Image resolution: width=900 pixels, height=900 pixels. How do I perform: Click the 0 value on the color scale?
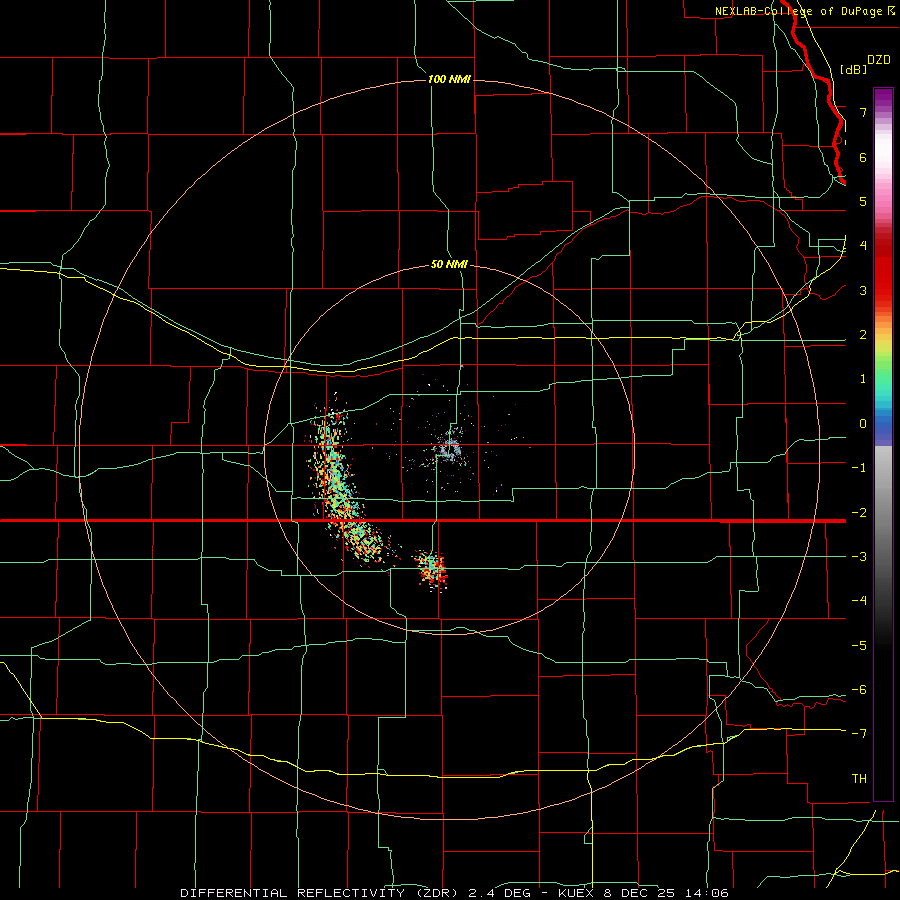(863, 424)
